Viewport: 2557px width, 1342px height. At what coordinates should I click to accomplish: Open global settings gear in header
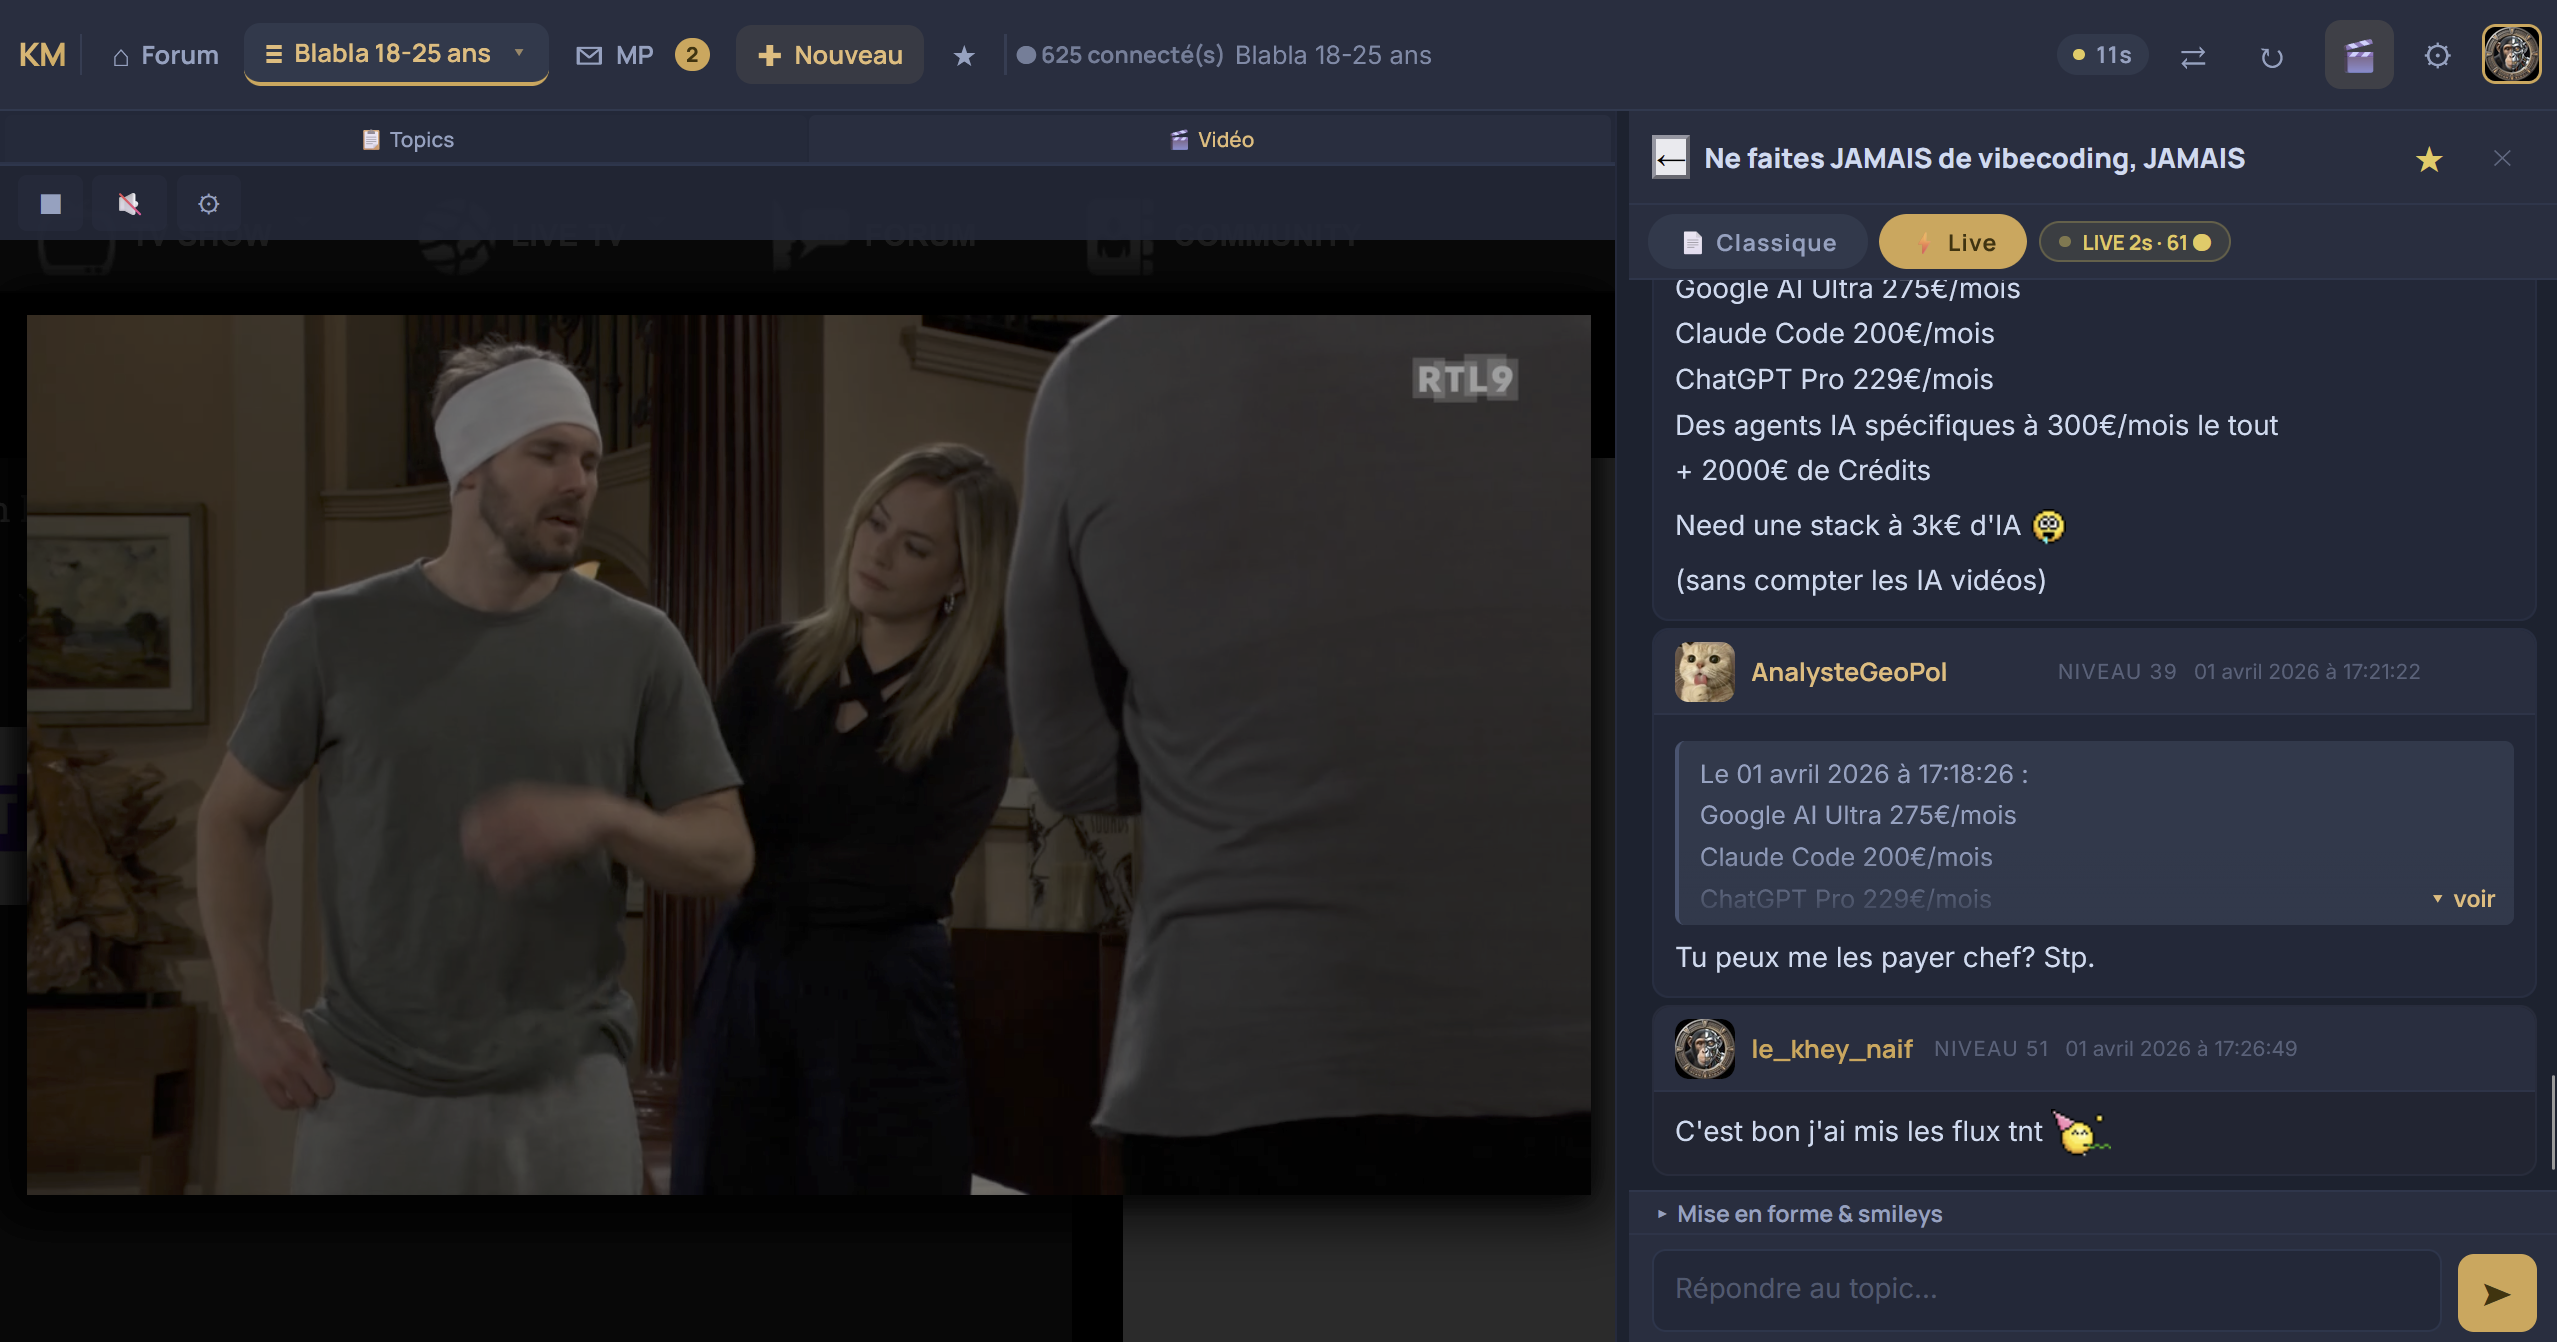coord(2437,55)
